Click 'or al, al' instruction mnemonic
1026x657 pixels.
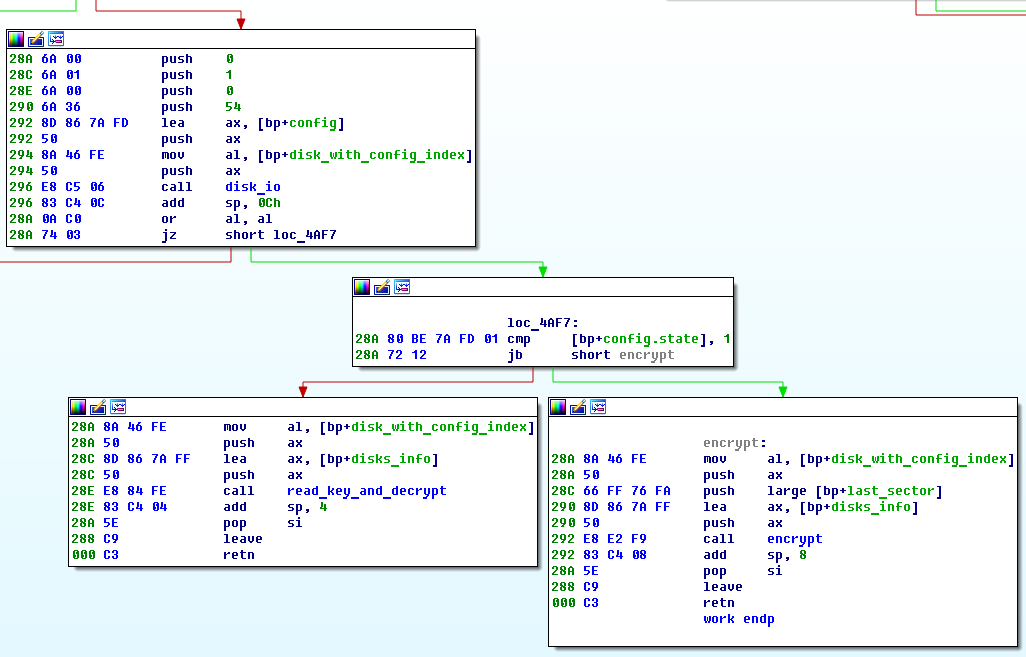tap(169, 219)
